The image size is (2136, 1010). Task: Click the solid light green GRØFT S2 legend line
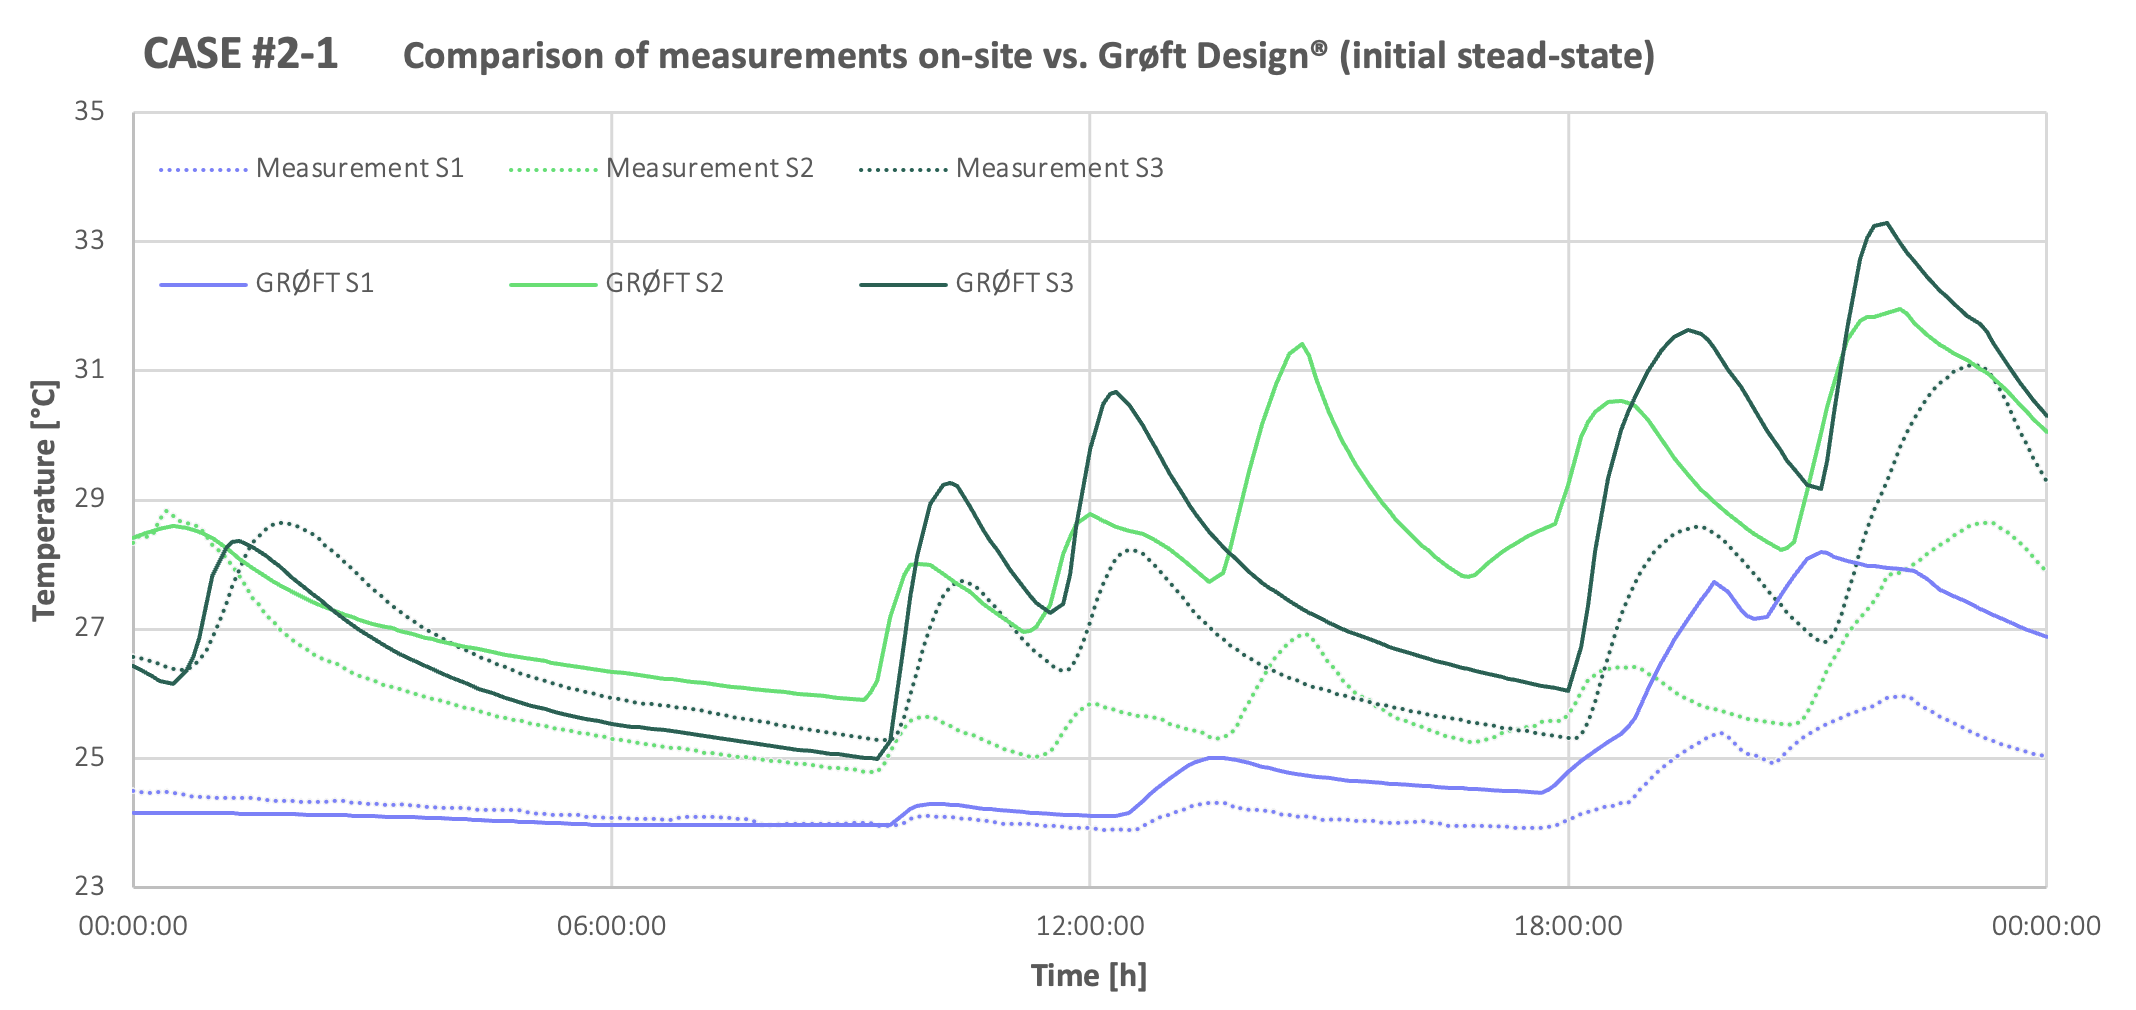pyautogui.click(x=553, y=285)
